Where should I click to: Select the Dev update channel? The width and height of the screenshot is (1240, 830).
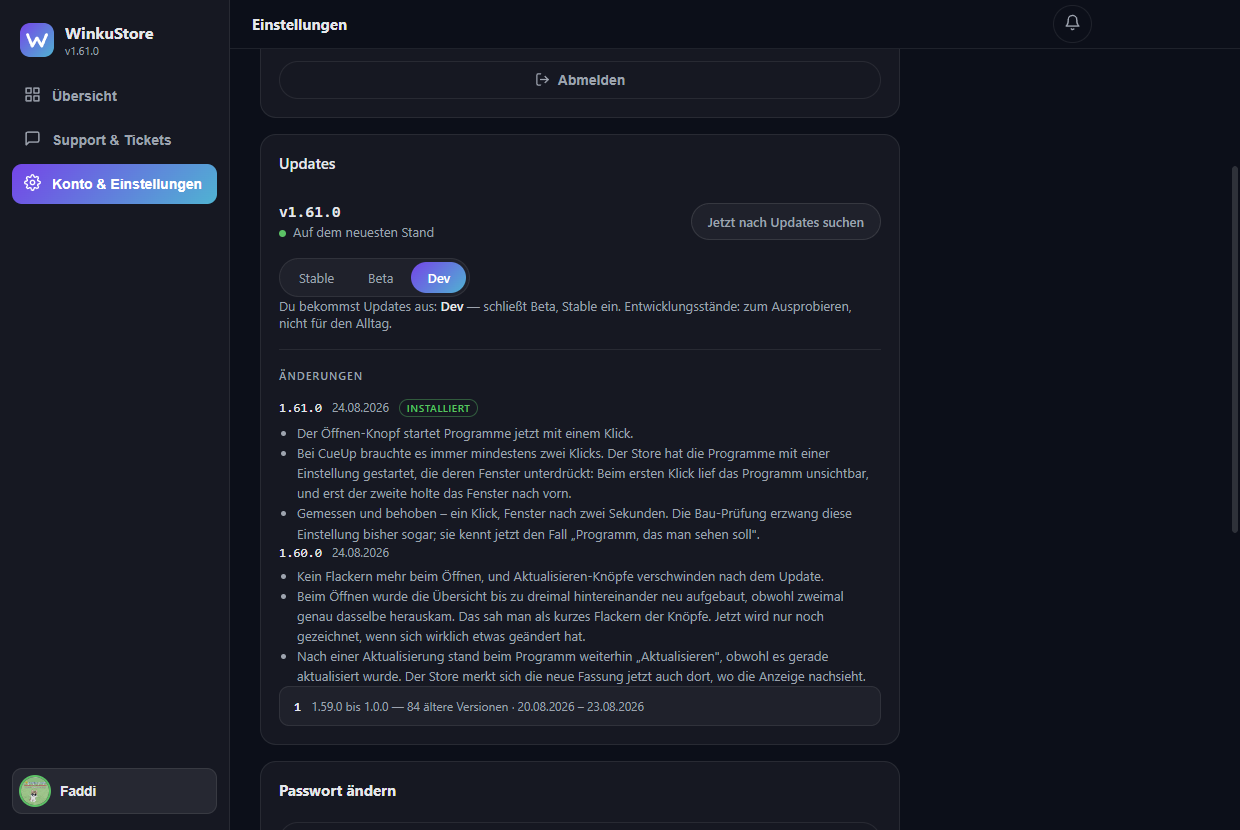(x=439, y=278)
